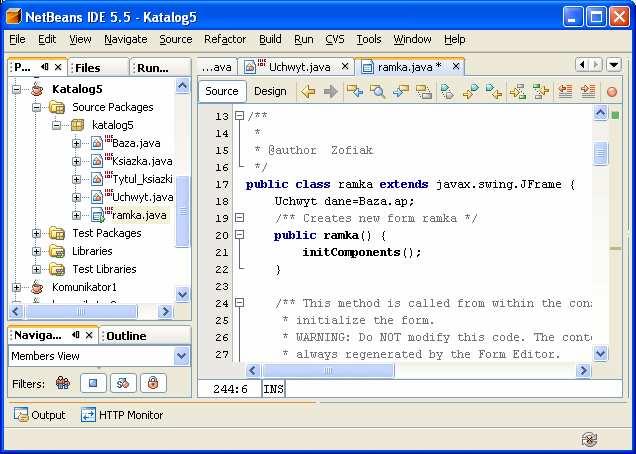Click the Toggle Bookmark toolbar icon
Screen dimensions: 636x454
click(x=447, y=92)
